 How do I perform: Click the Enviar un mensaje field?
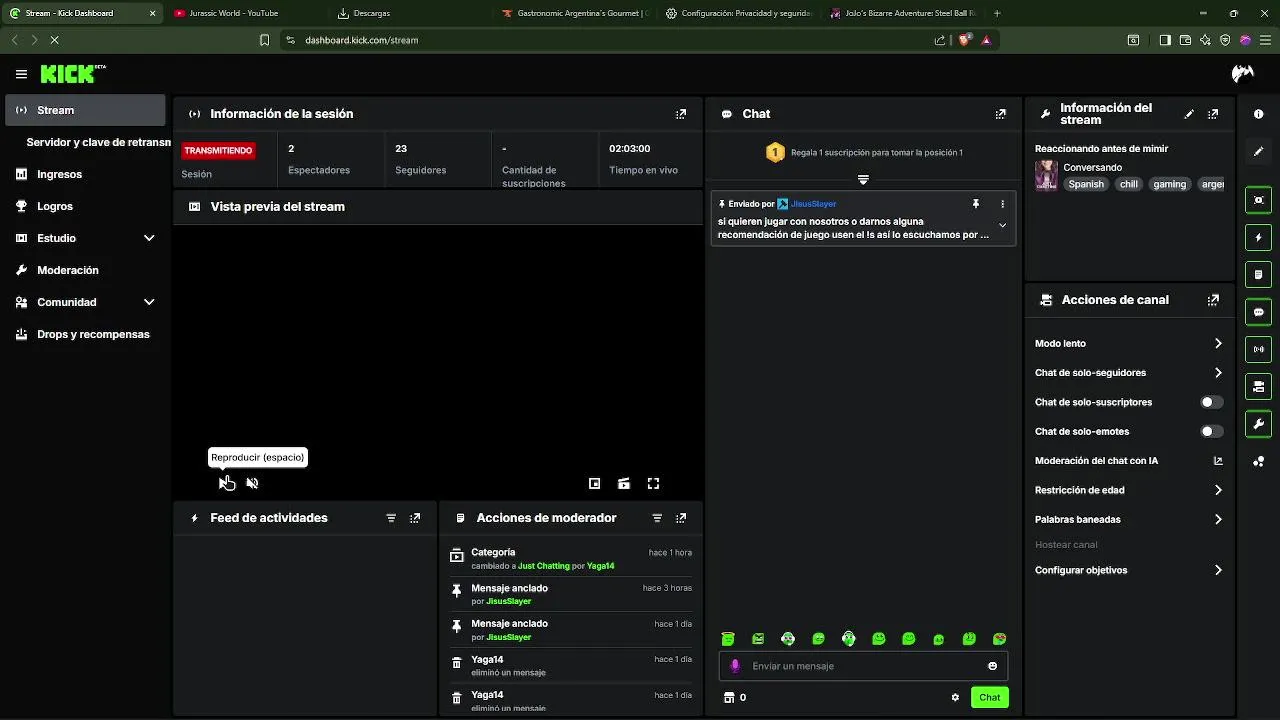[863, 666]
